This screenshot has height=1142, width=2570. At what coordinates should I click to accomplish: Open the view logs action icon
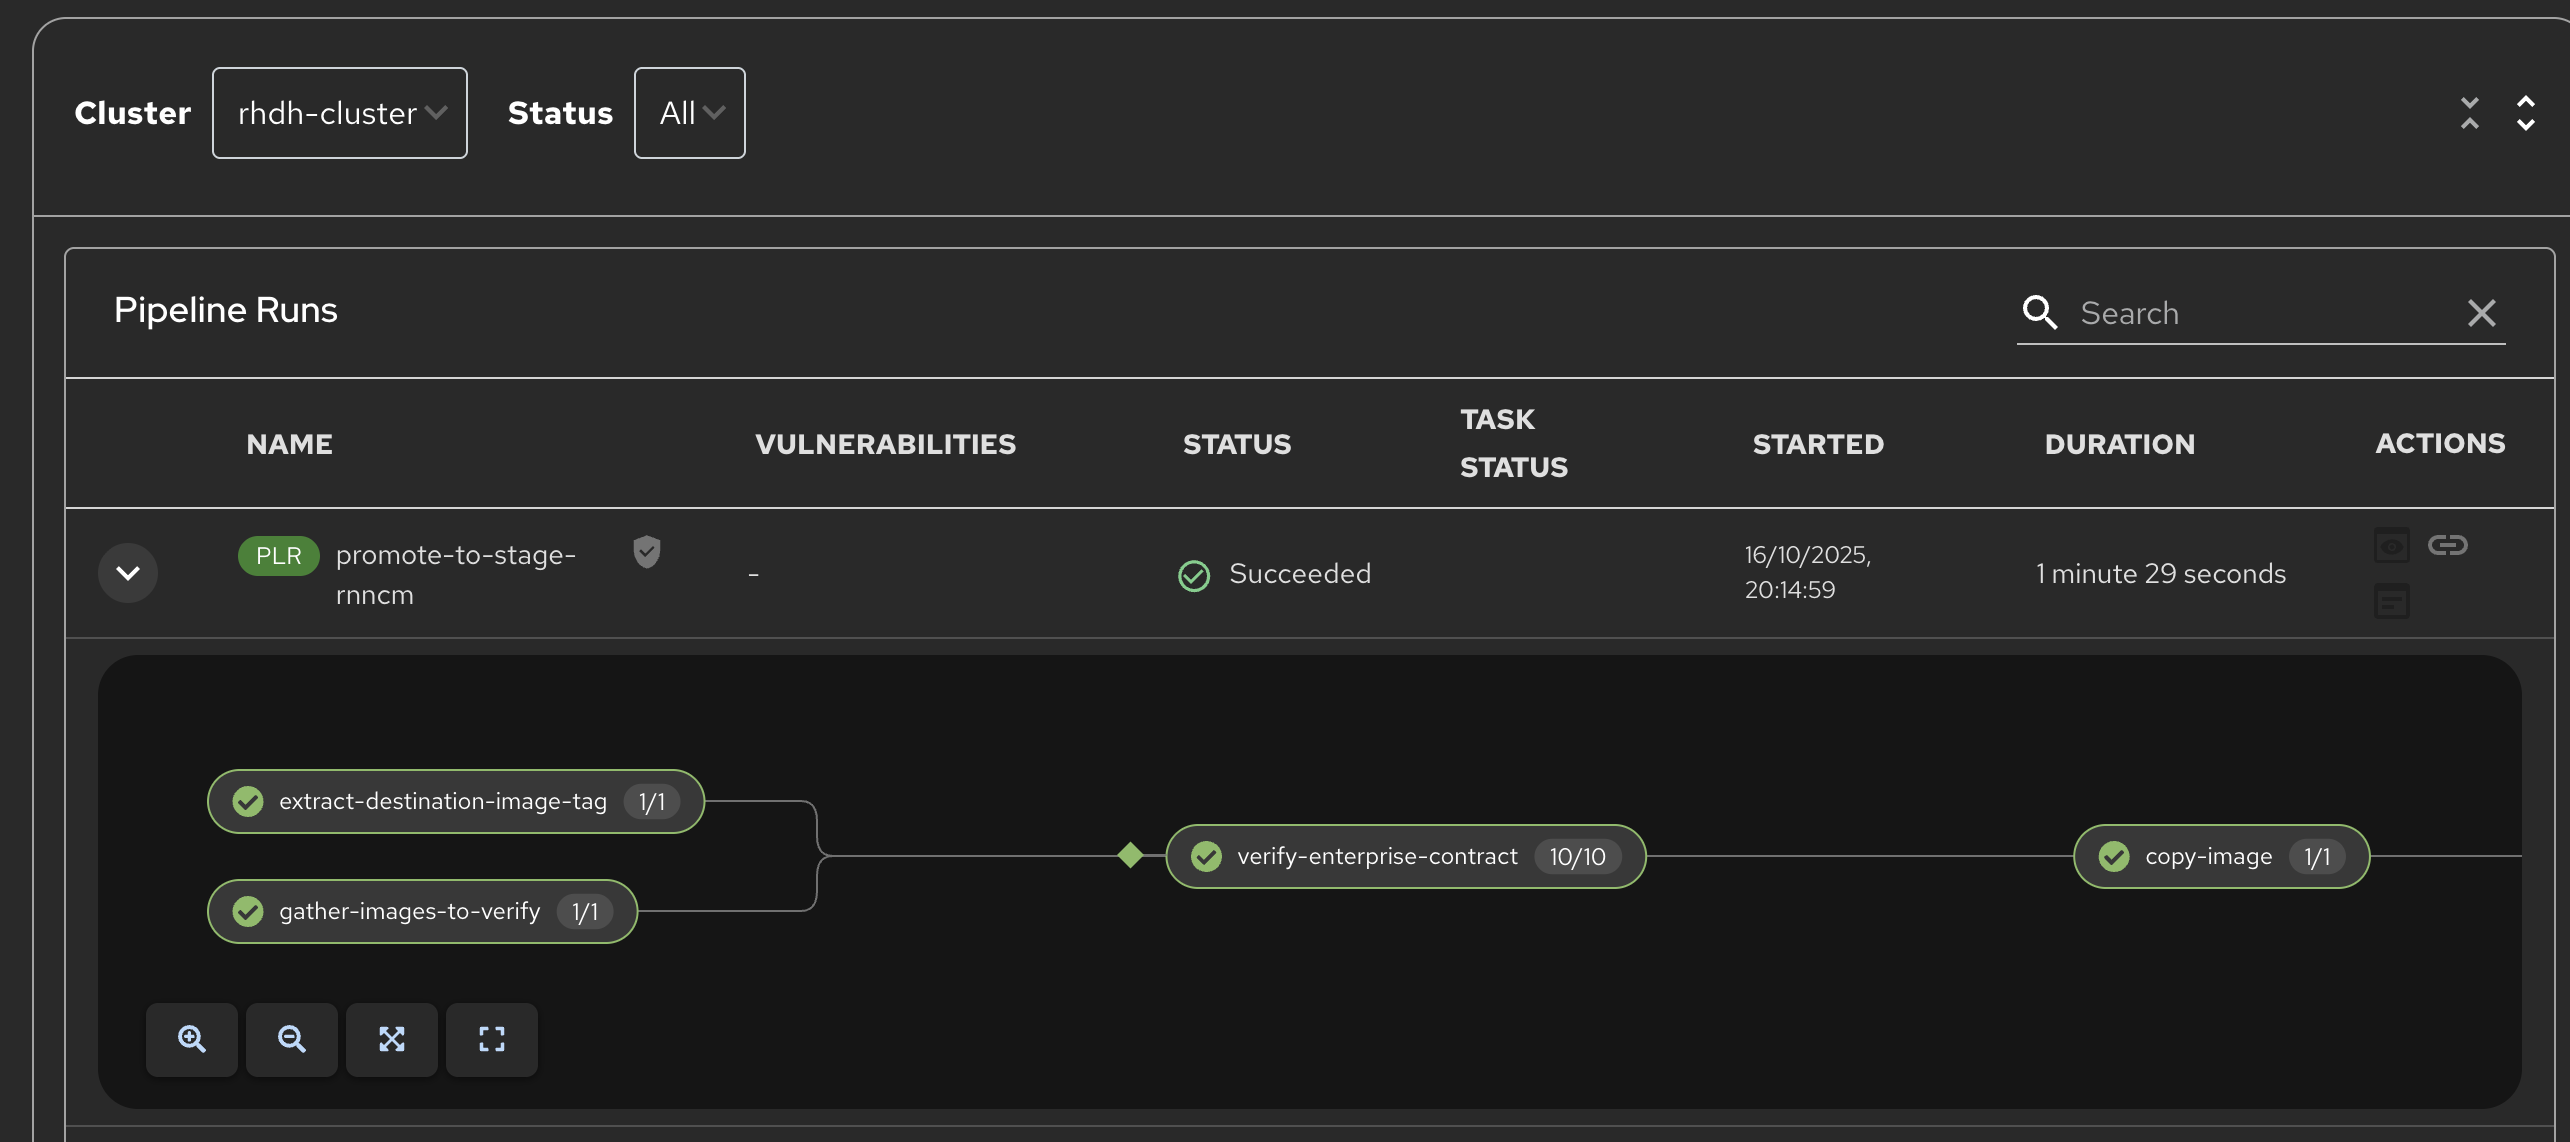point(2391,602)
